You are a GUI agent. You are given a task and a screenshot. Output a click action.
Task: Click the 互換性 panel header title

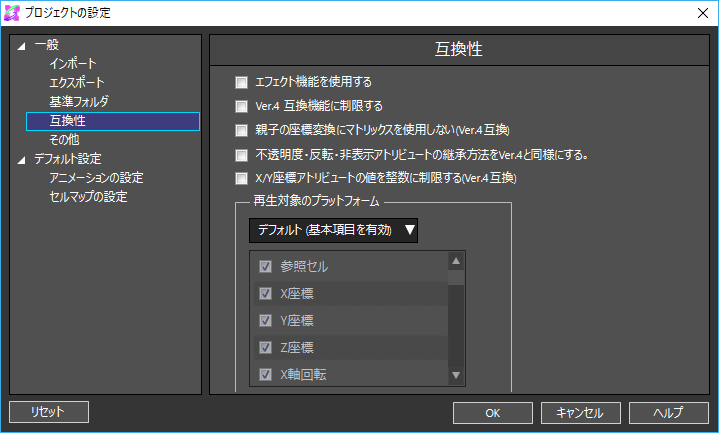click(x=459, y=49)
